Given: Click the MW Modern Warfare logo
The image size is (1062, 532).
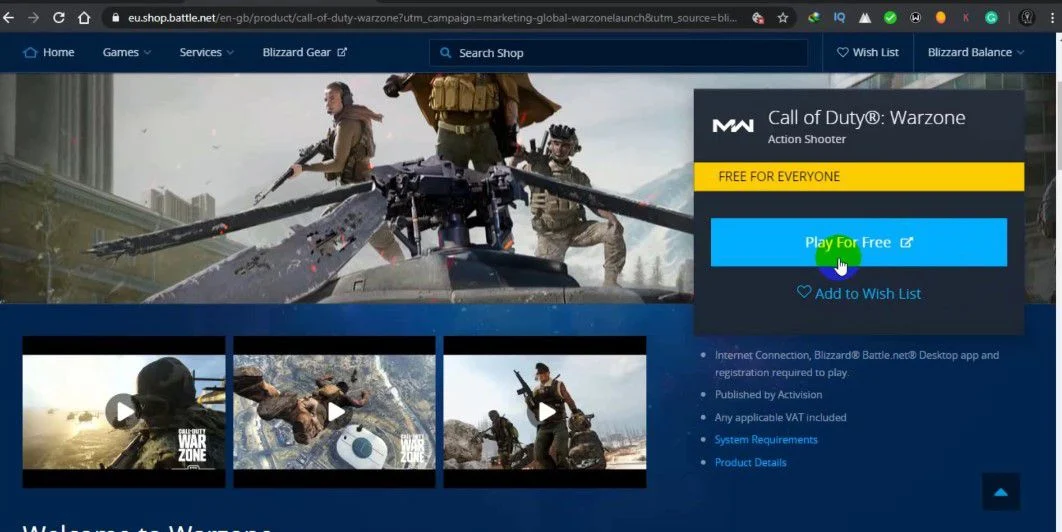Looking at the screenshot, I should click(x=733, y=125).
